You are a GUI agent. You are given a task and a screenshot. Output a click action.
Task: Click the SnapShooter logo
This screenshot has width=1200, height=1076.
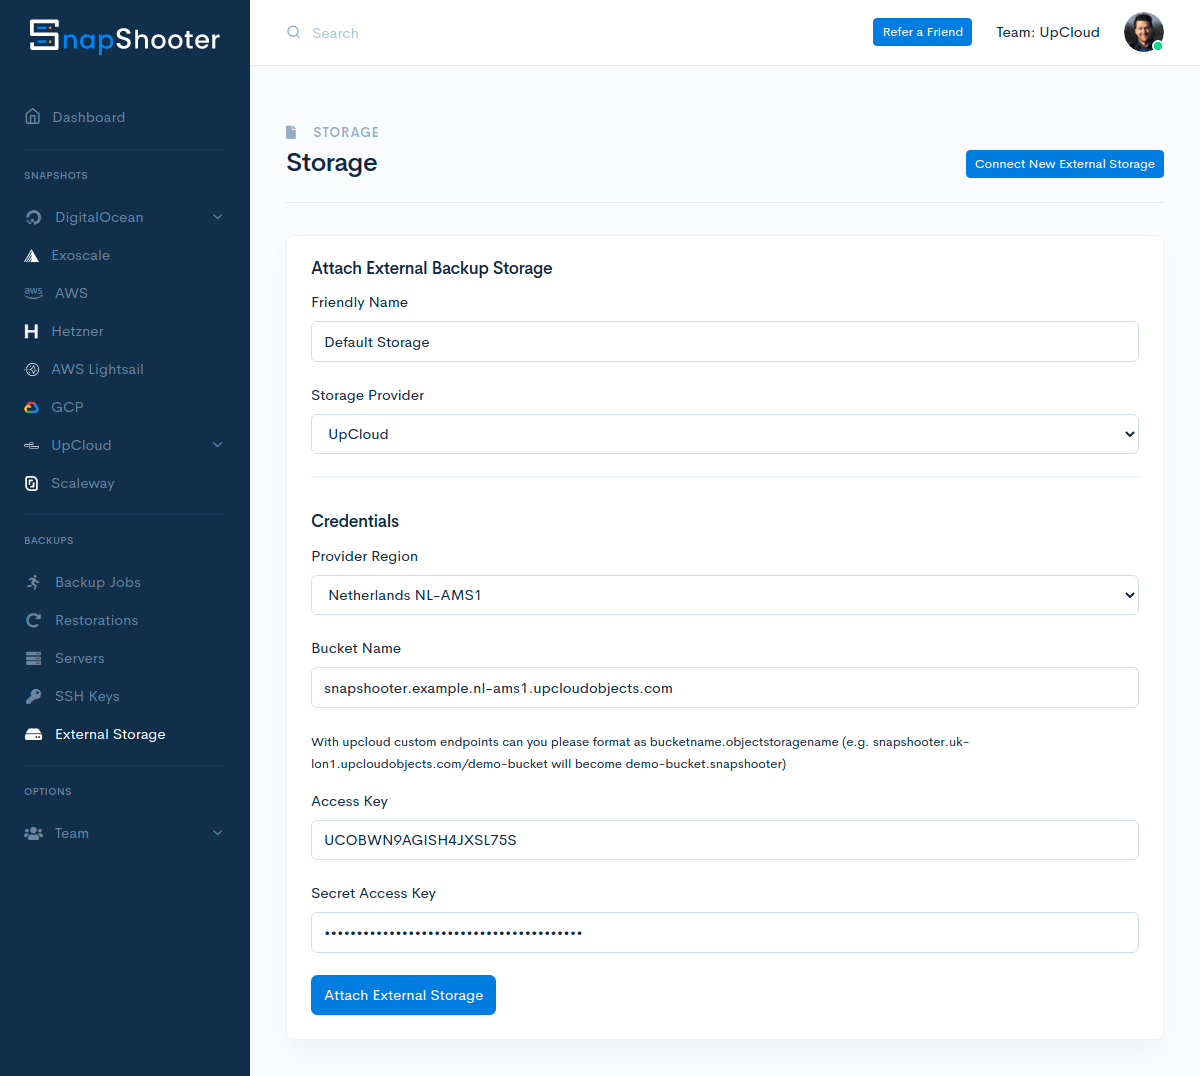tap(124, 37)
